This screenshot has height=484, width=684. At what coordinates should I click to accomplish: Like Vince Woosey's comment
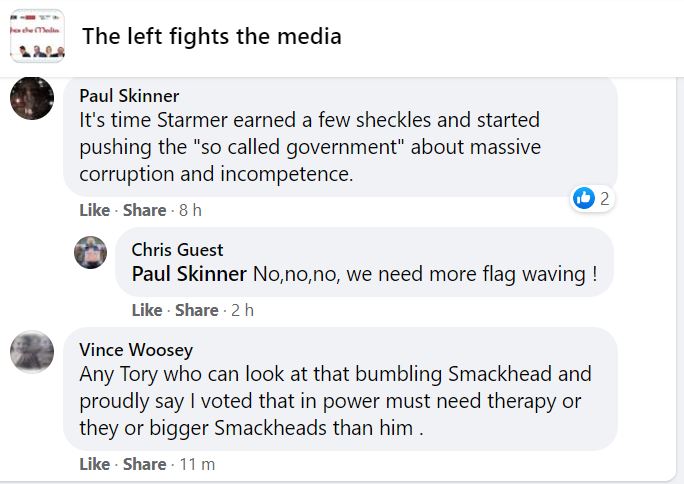[94, 464]
